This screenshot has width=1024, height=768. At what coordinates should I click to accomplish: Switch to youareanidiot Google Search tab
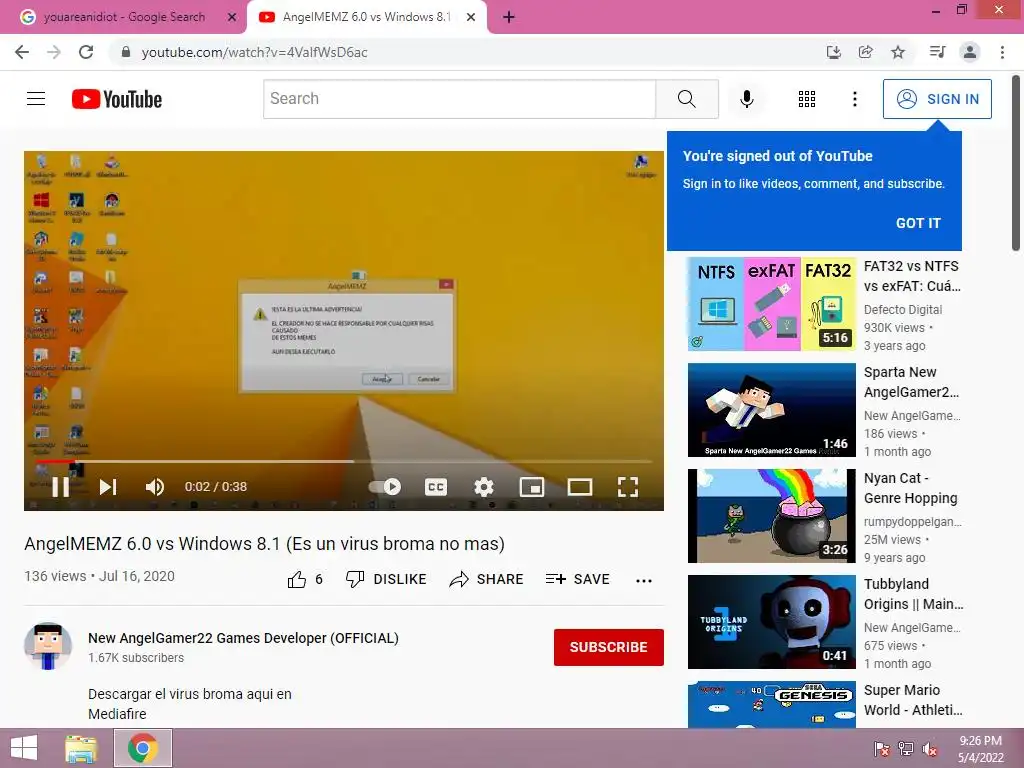click(124, 17)
